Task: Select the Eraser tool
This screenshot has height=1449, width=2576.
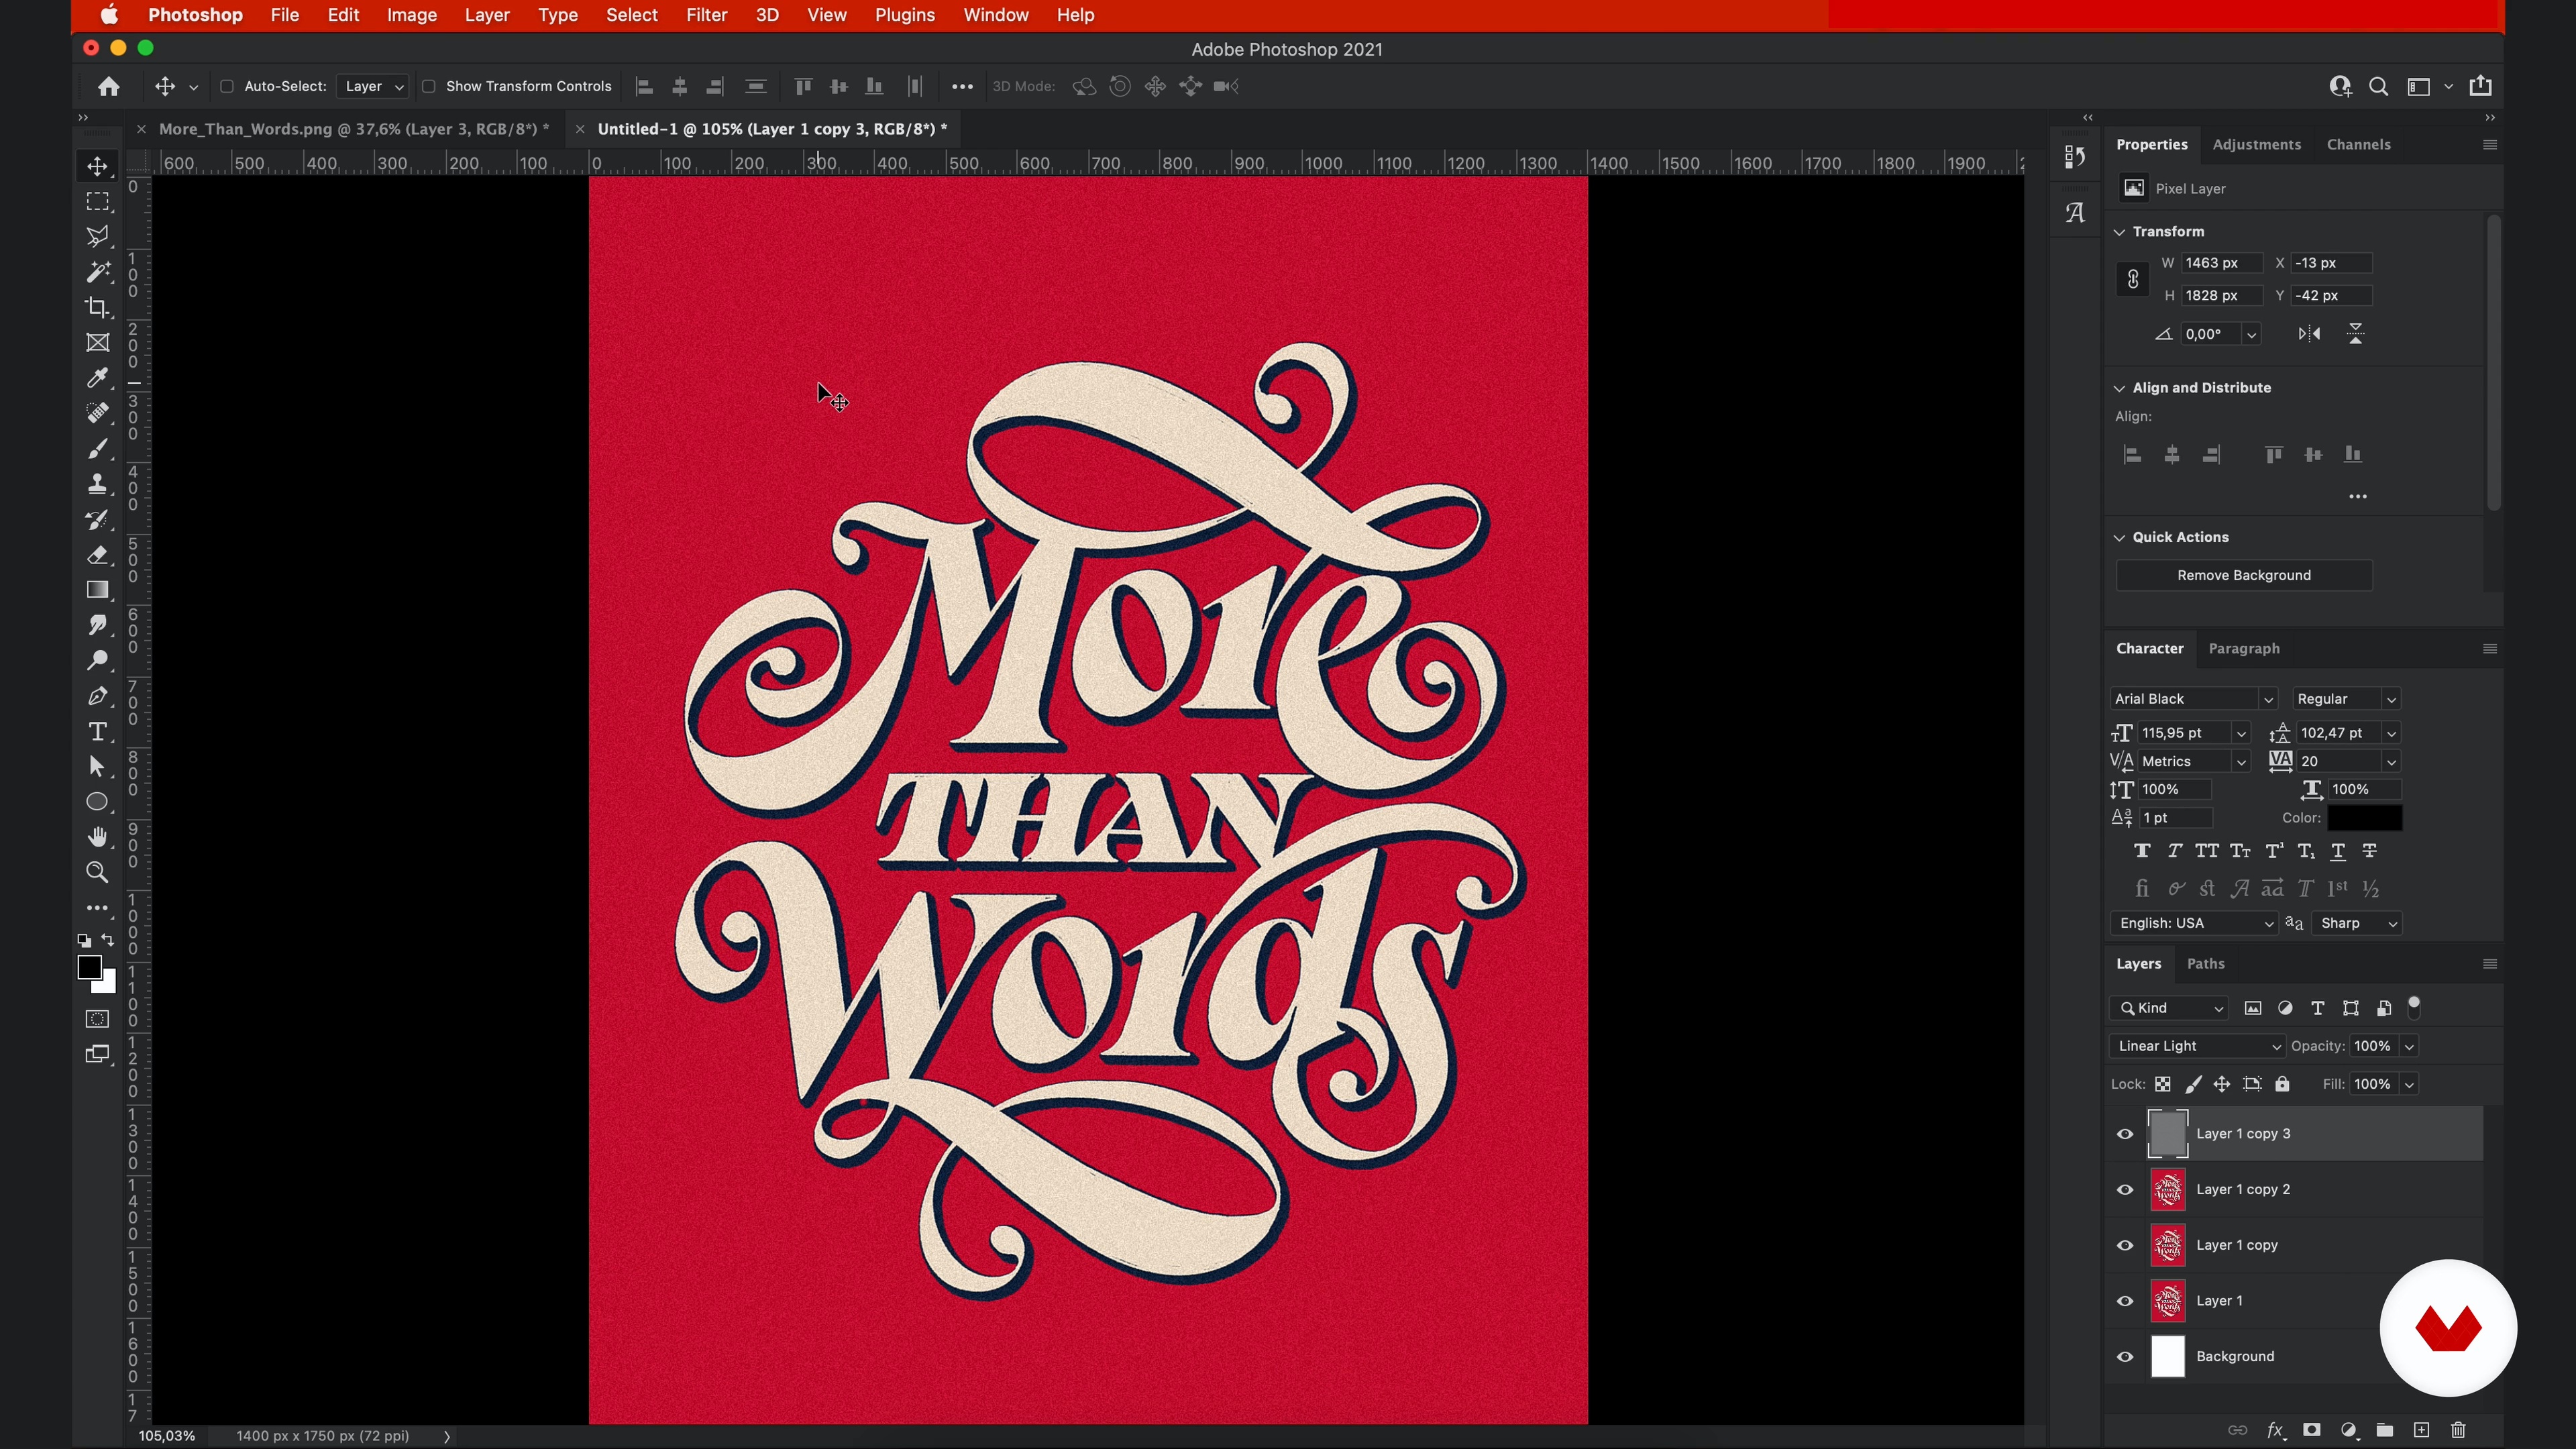Action: [x=97, y=555]
